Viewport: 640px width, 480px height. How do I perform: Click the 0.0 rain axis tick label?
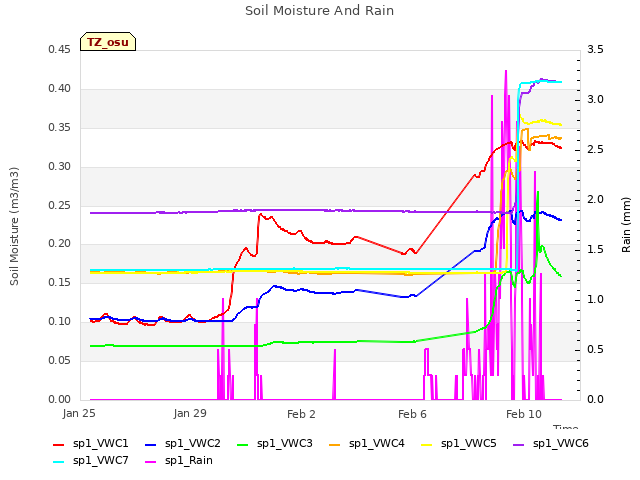596,399
